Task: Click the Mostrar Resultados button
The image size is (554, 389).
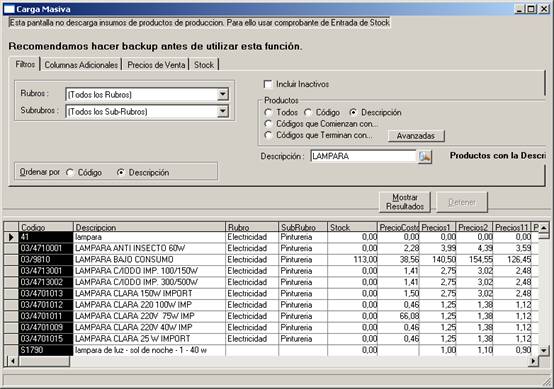Action: tap(405, 202)
